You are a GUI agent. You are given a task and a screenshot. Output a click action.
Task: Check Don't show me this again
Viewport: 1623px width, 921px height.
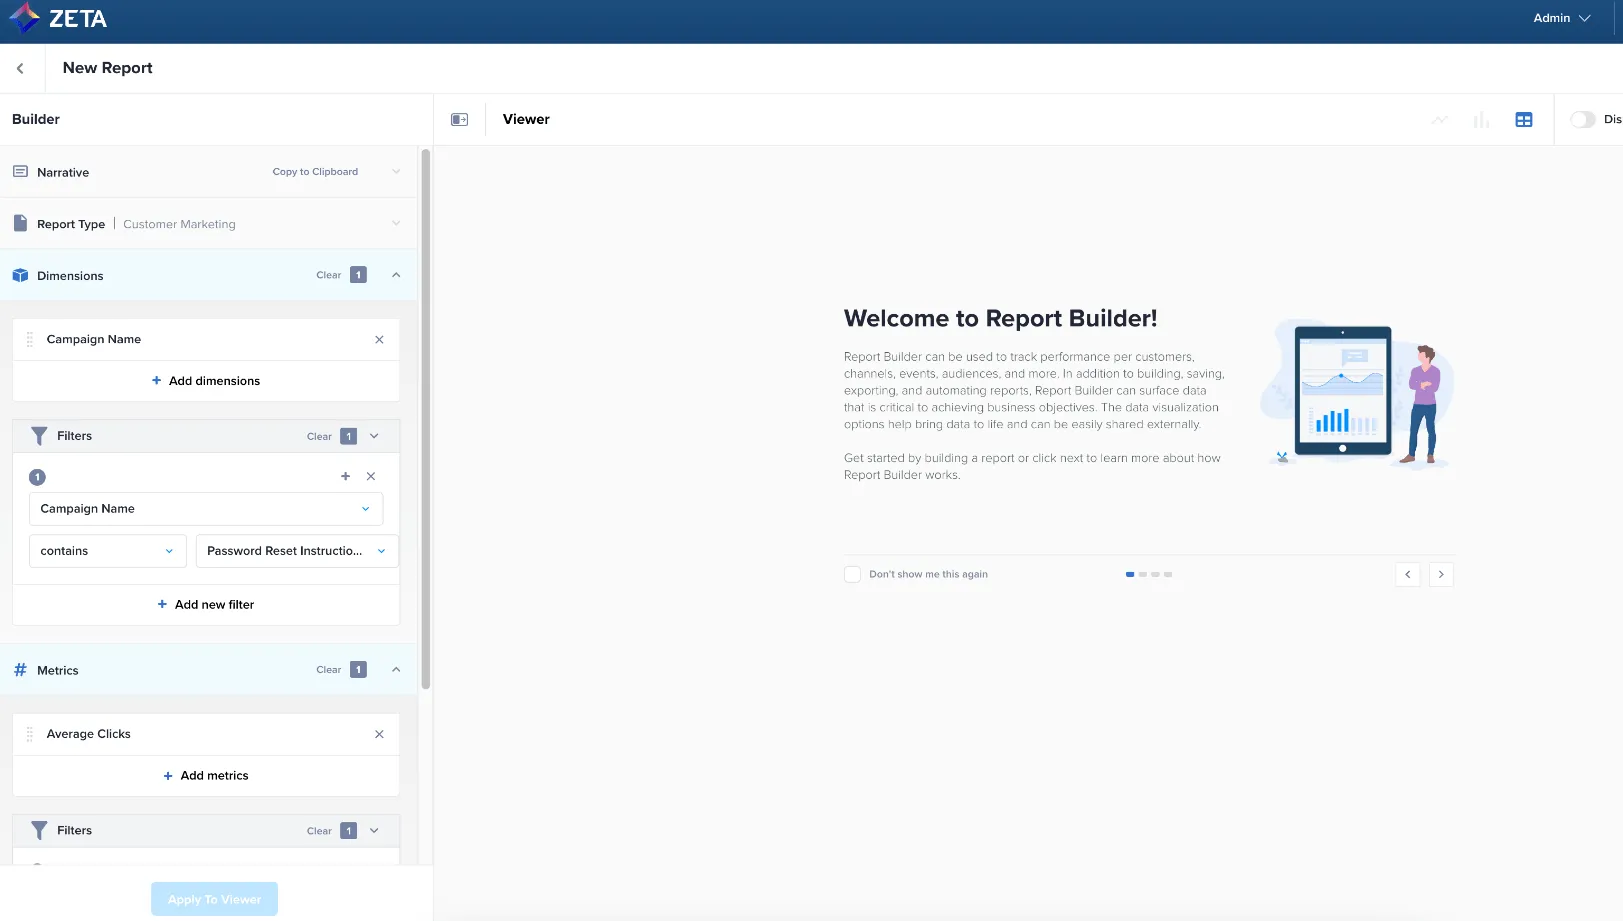852,574
